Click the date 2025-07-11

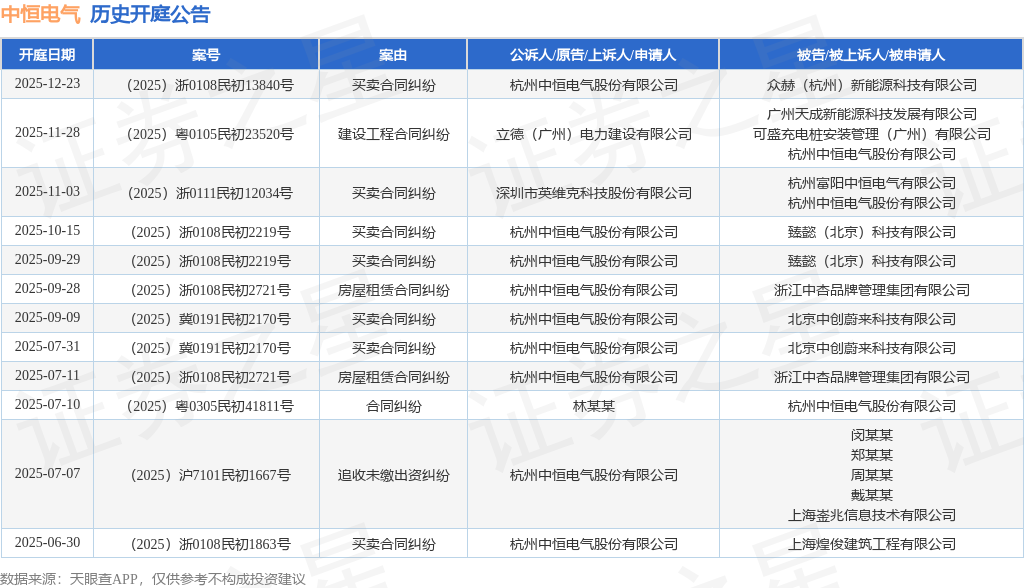47,376
